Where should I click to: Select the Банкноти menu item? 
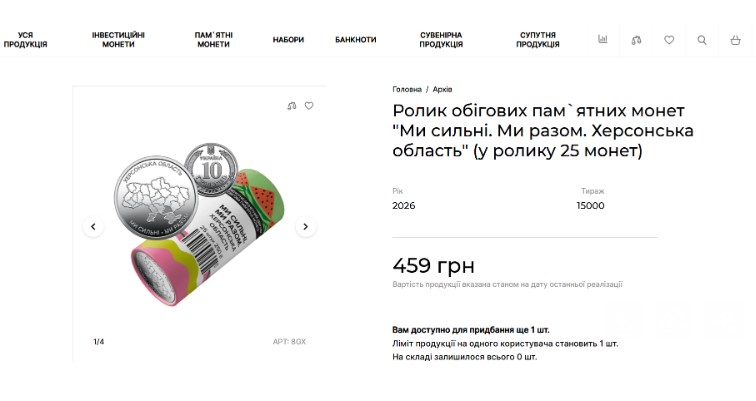[x=356, y=40]
